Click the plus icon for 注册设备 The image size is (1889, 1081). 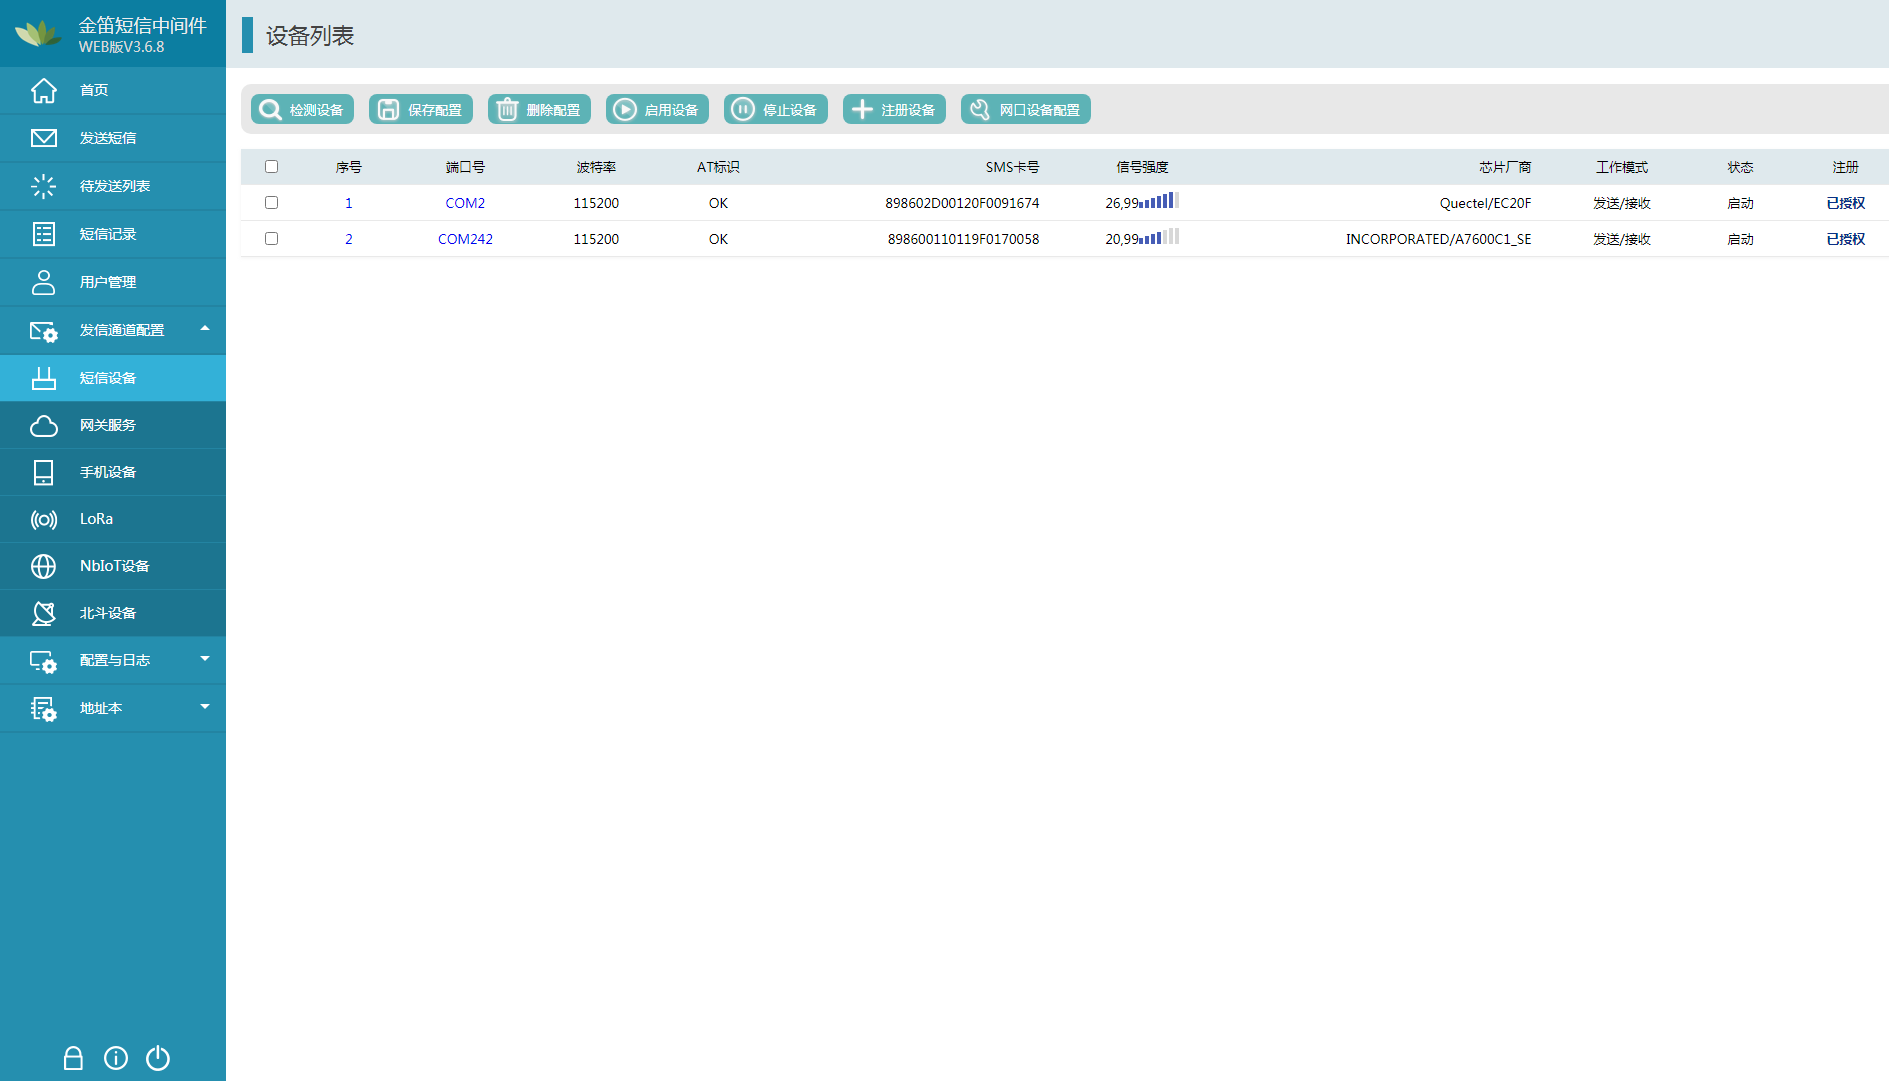click(x=862, y=110)
